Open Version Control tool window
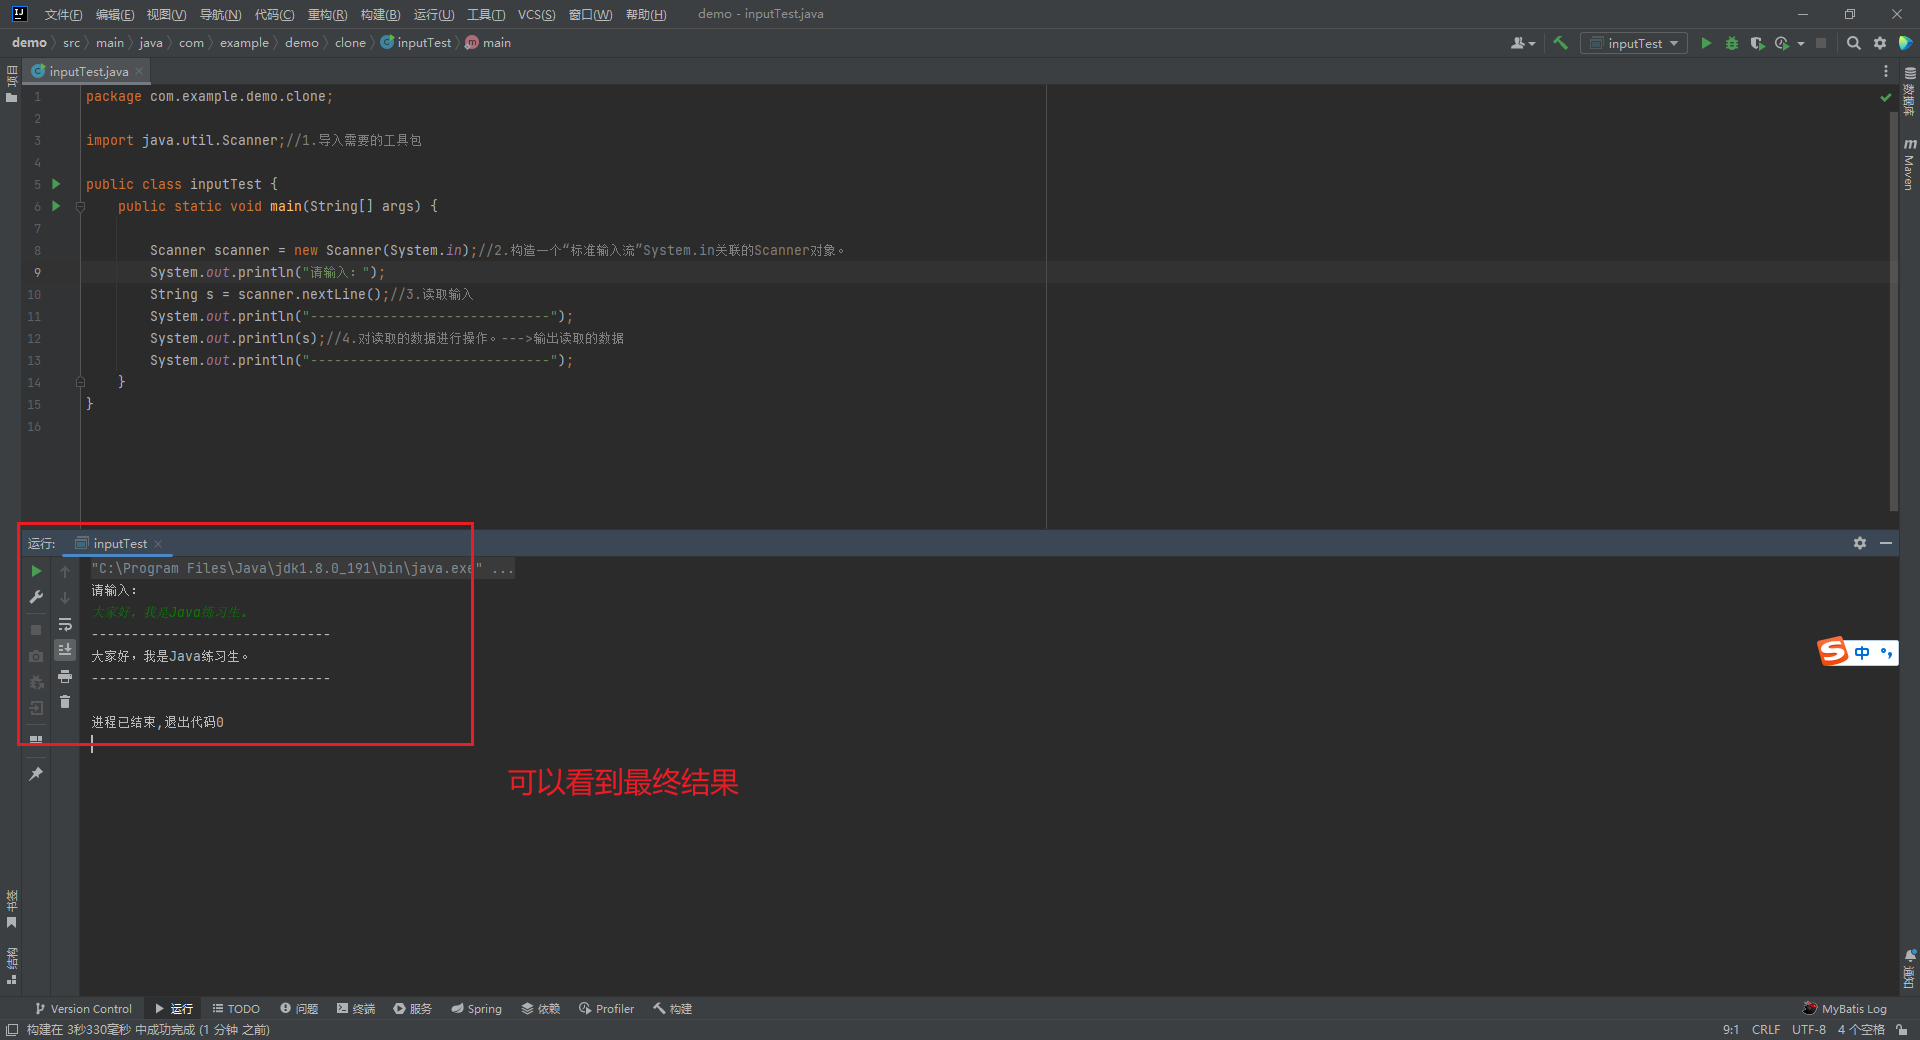This screenshot has height=1040, width=1920. [x=83, y=1008]
